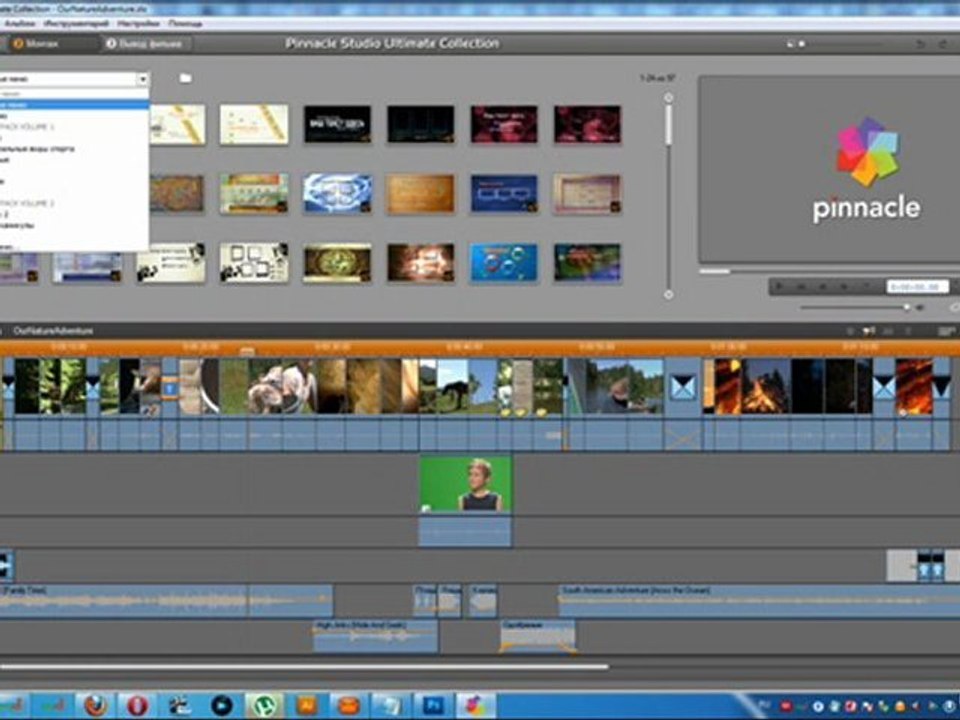Viewport: 960px width, 720px height.
Task: Click the preview scrubber progress bar
Action: [830, 271]
